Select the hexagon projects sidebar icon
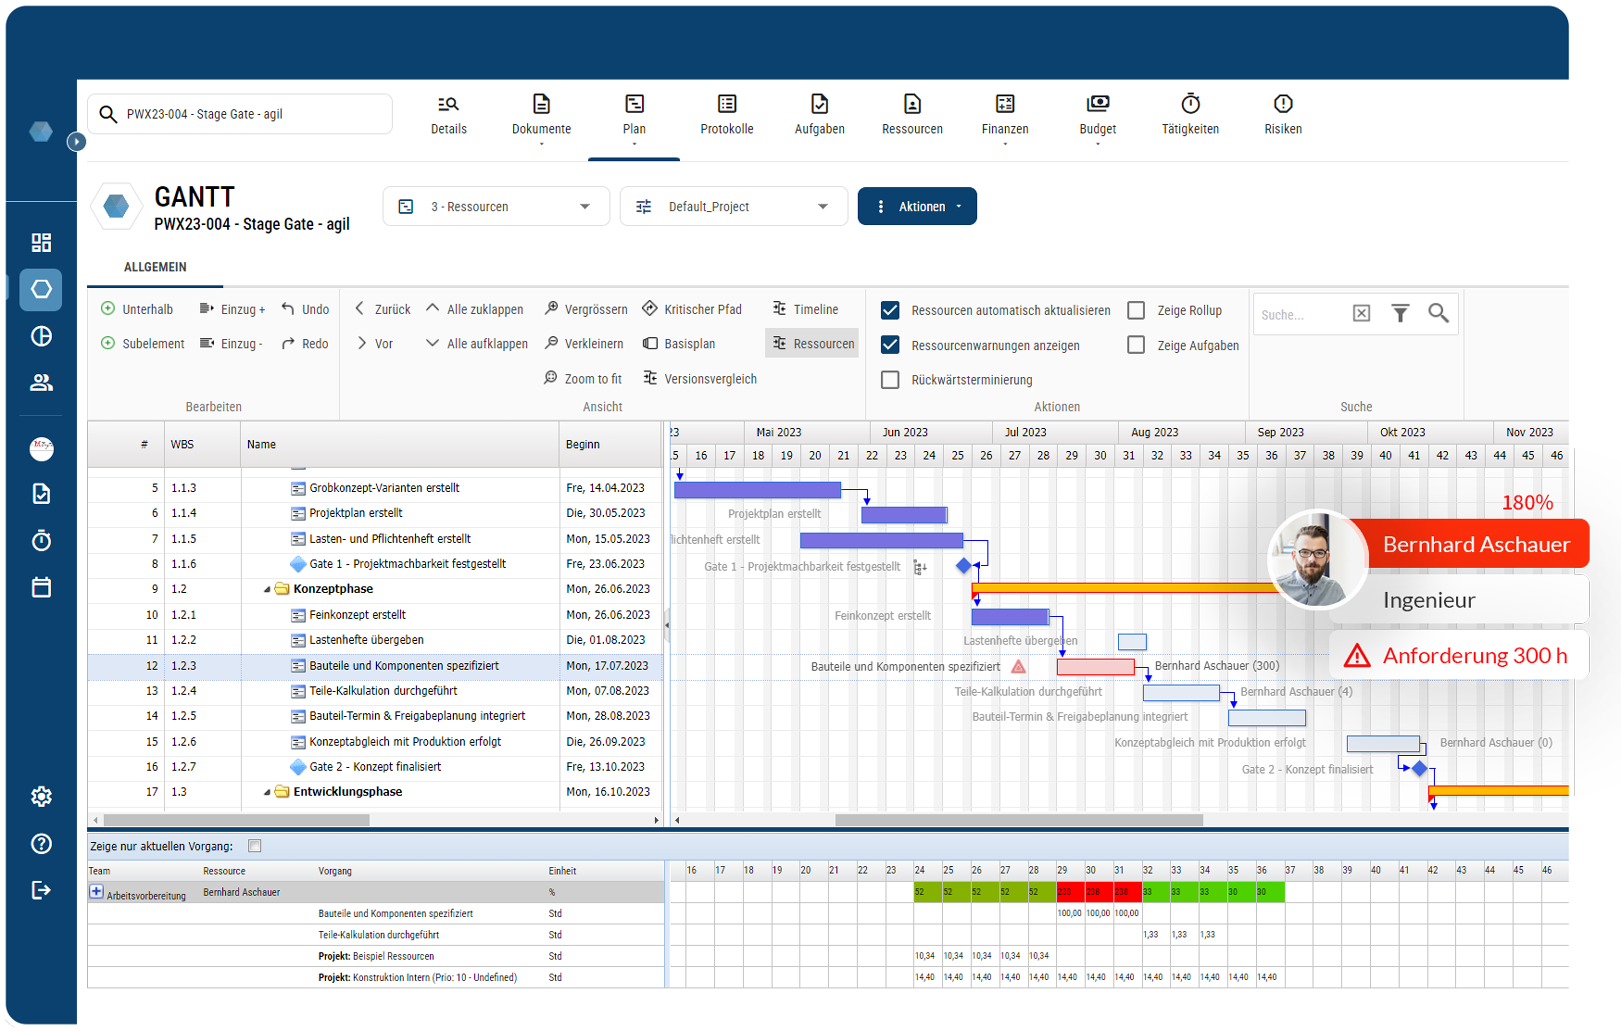 [x=41, y=290]
